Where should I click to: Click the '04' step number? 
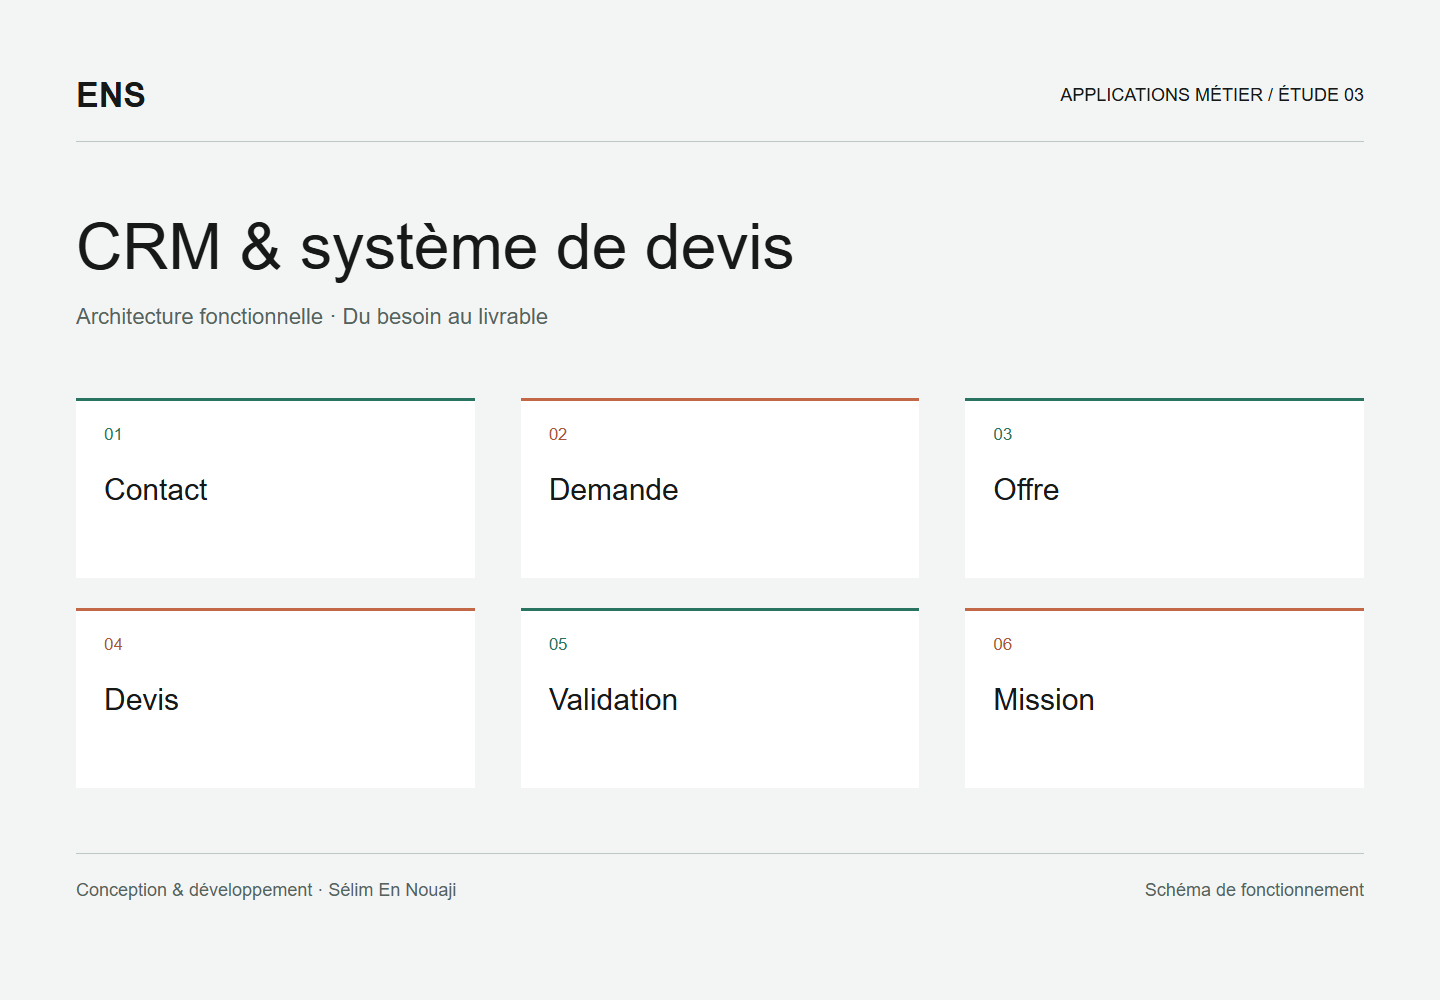113,645
